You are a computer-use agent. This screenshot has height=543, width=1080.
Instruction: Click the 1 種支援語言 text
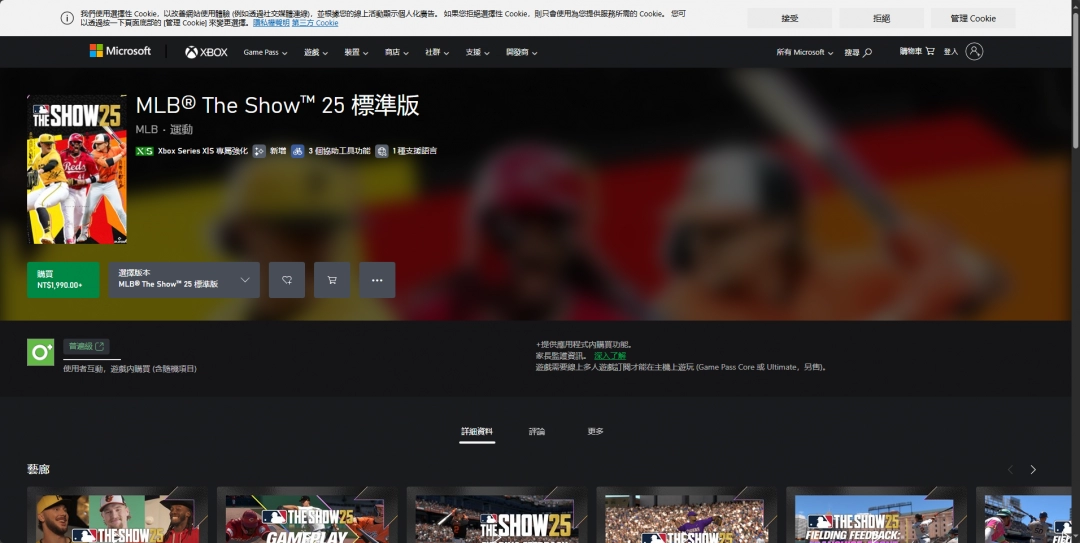click(415, 151)
